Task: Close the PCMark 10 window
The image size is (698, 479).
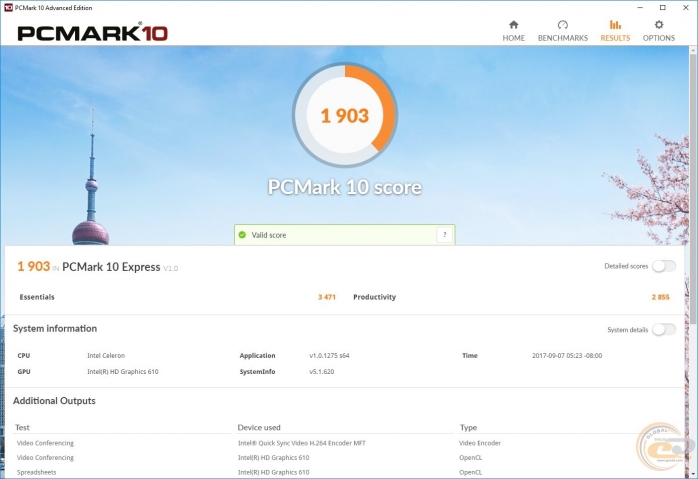Action: (x=686, y=8)
